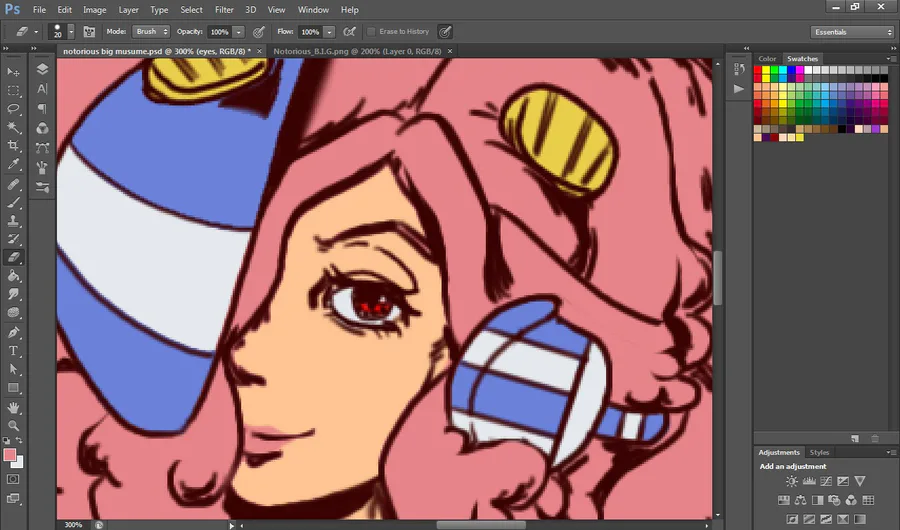Toggle the brush panel button in options bar
Viewport: 900px width, 530px height.
(x=89, y=32)
